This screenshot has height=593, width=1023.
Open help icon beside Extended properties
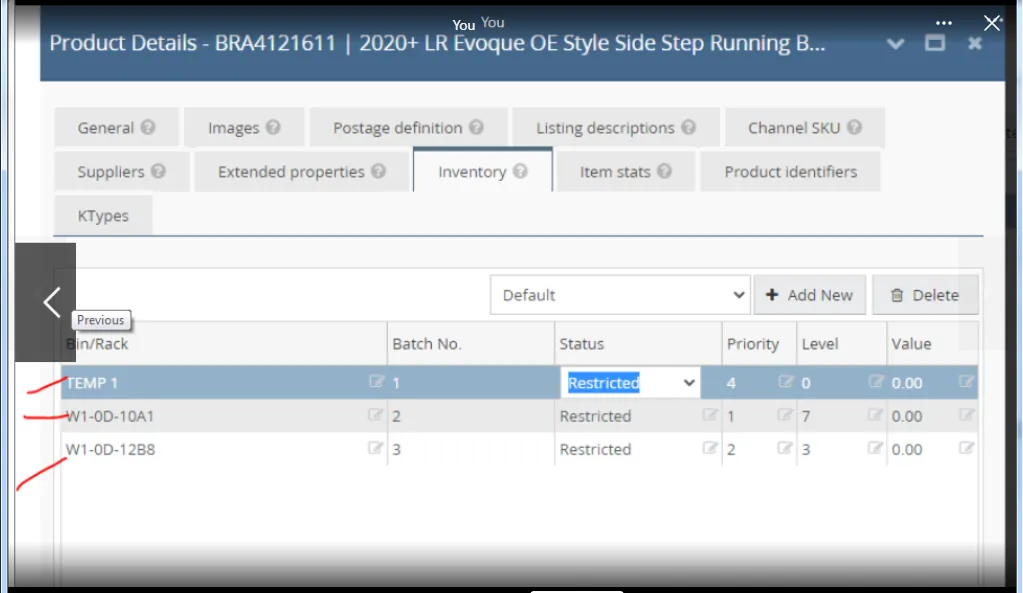379,171
